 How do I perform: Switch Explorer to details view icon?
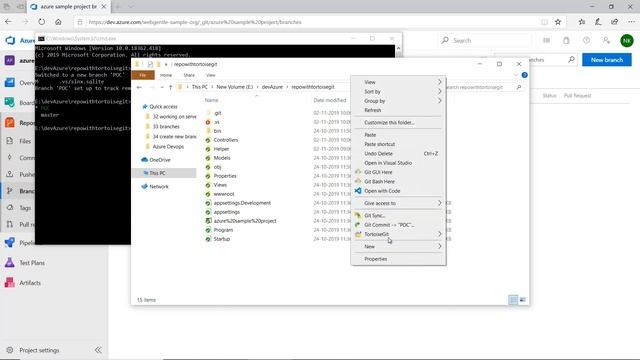click(x=513, y=300)
